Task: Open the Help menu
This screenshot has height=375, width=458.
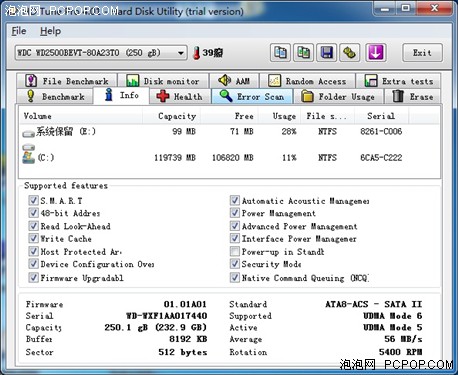Action: click(x=50, y=31)
